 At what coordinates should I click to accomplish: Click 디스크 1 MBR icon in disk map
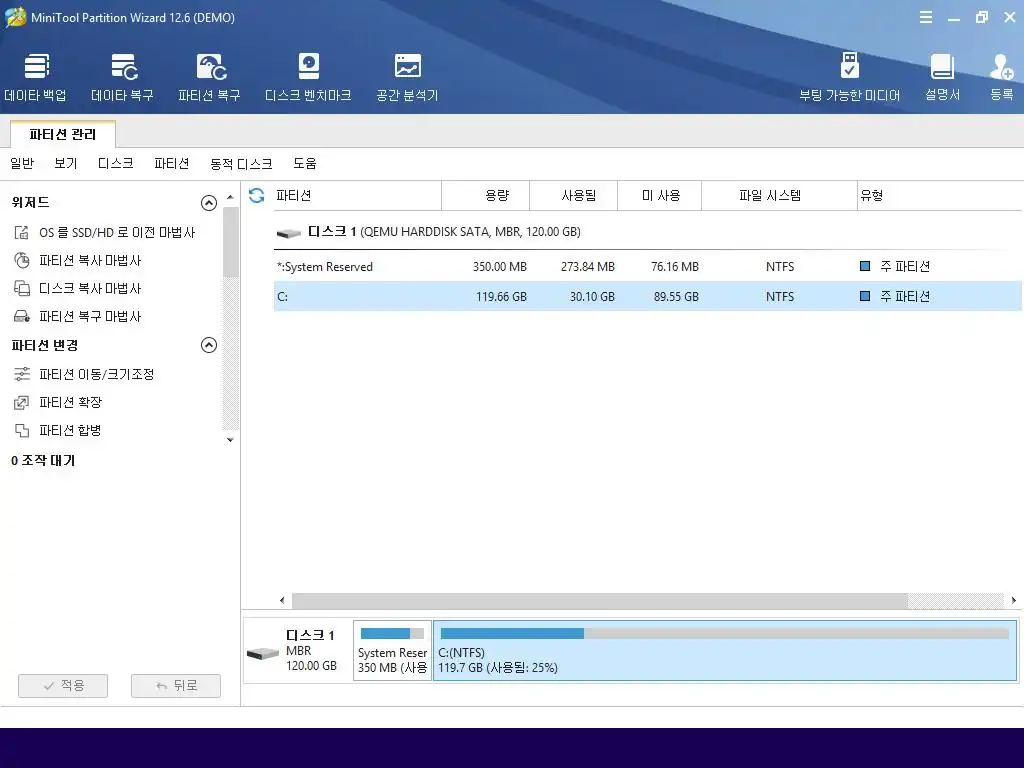pos(263,652)
